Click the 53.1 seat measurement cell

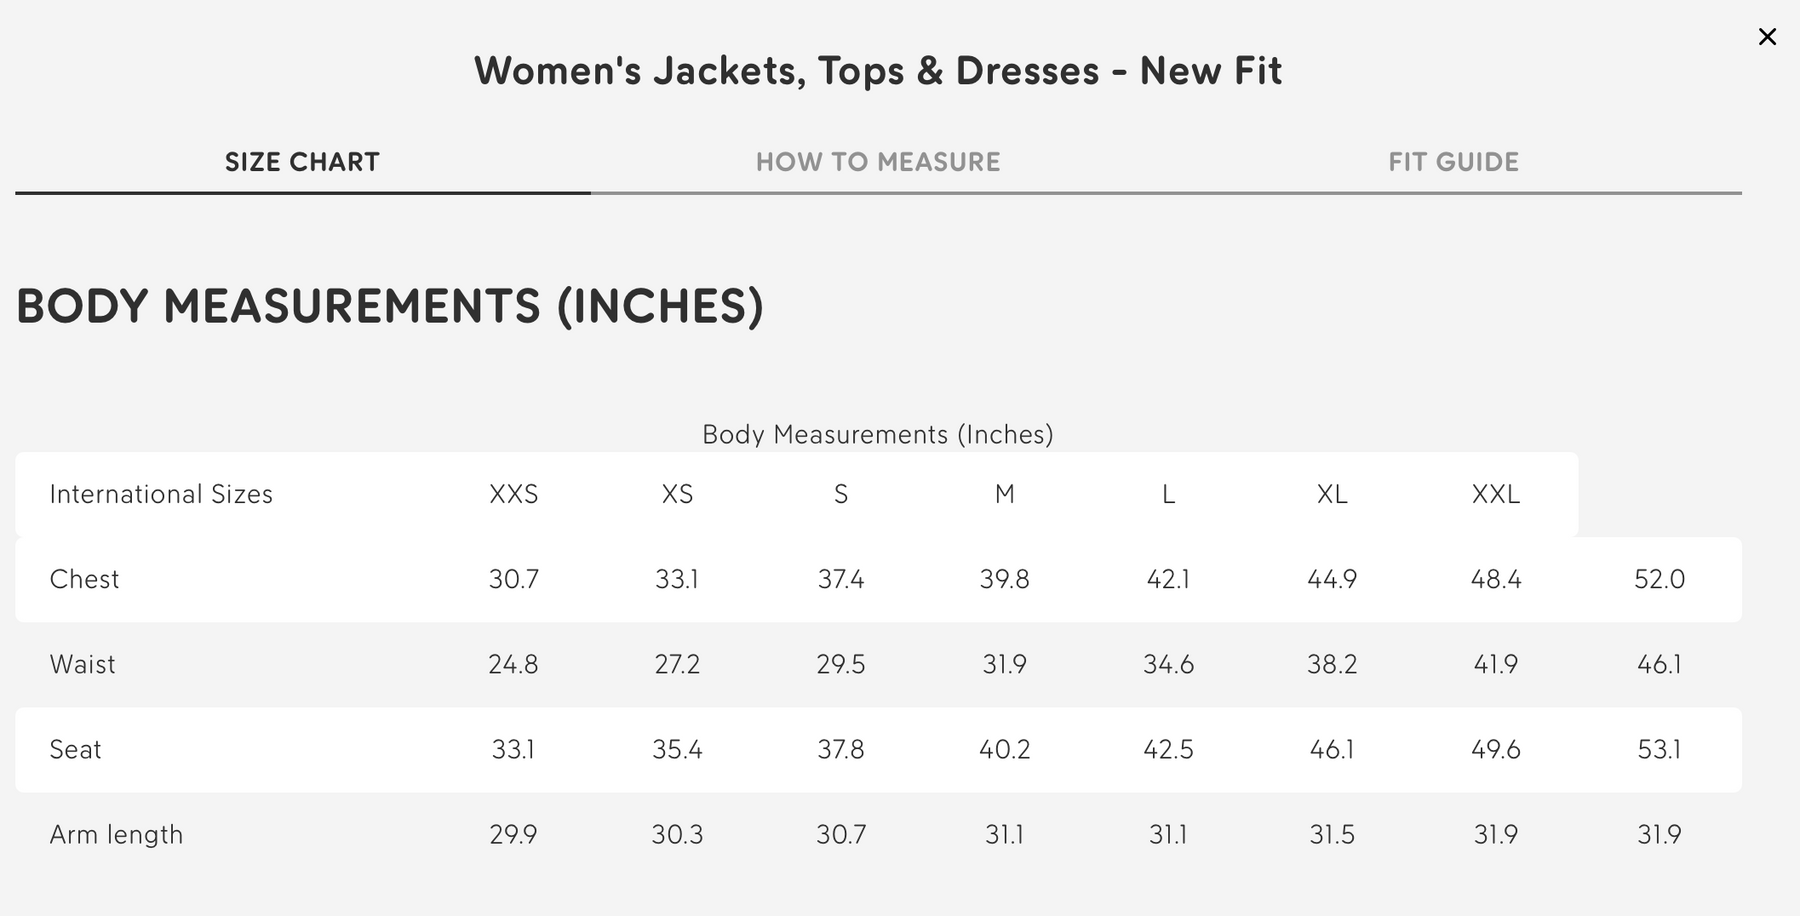pyautogui.click(x=1659, y=749)
